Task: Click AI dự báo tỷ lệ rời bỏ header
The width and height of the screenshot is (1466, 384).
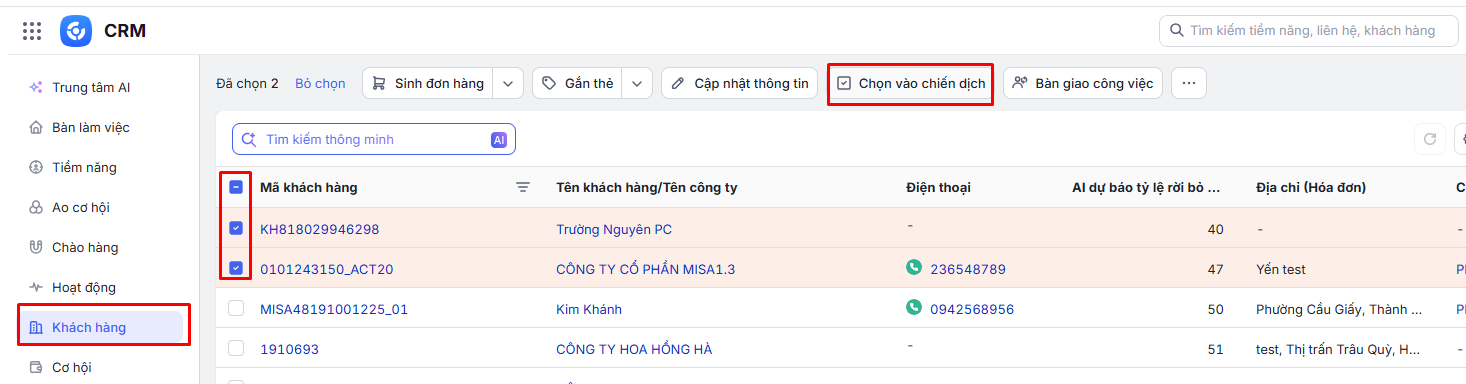Action: coord(1147,187)
